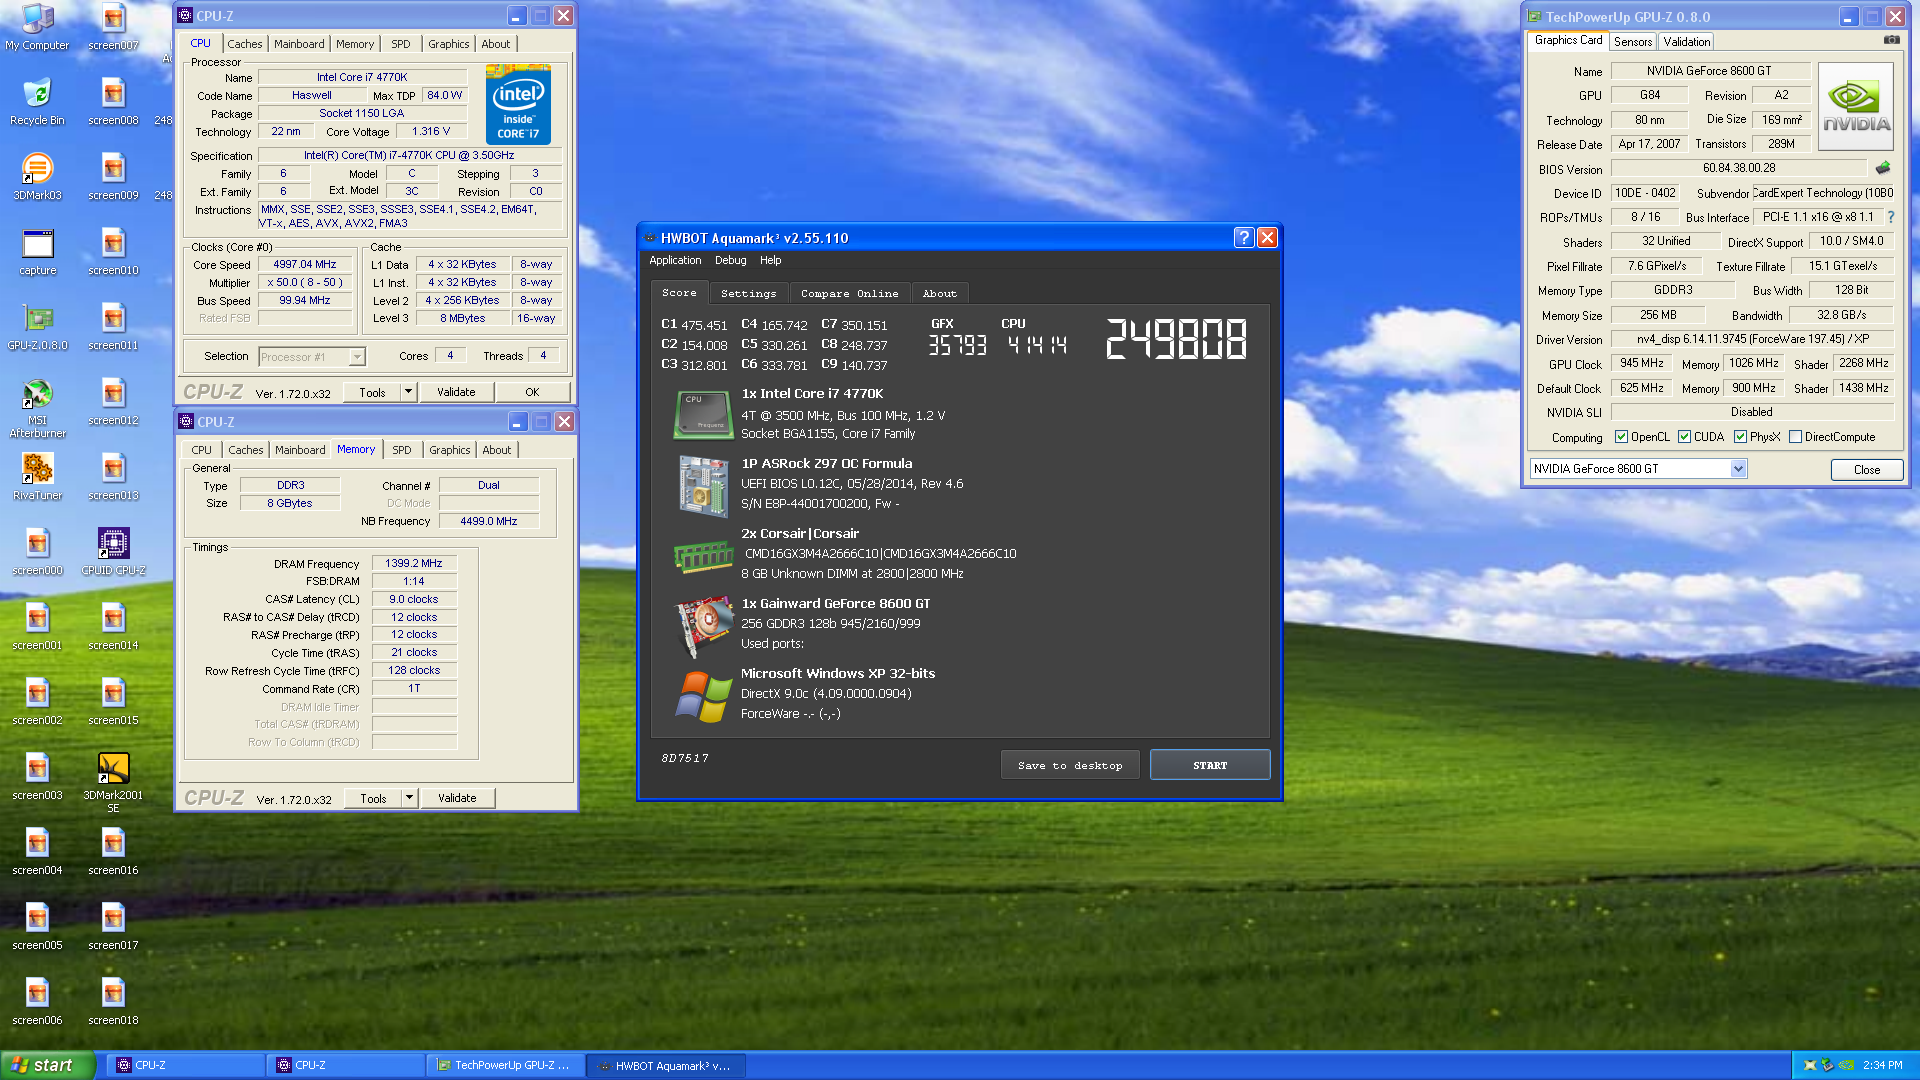Click the Windows start button

pos(48,1065)
